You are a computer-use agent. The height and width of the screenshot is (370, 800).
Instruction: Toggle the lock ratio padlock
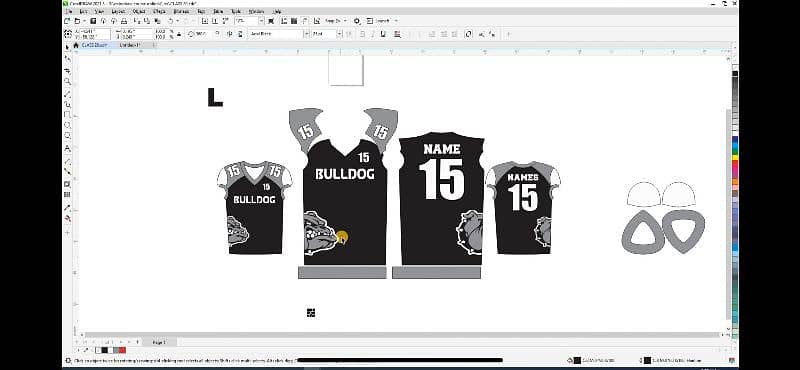point(179,34)
